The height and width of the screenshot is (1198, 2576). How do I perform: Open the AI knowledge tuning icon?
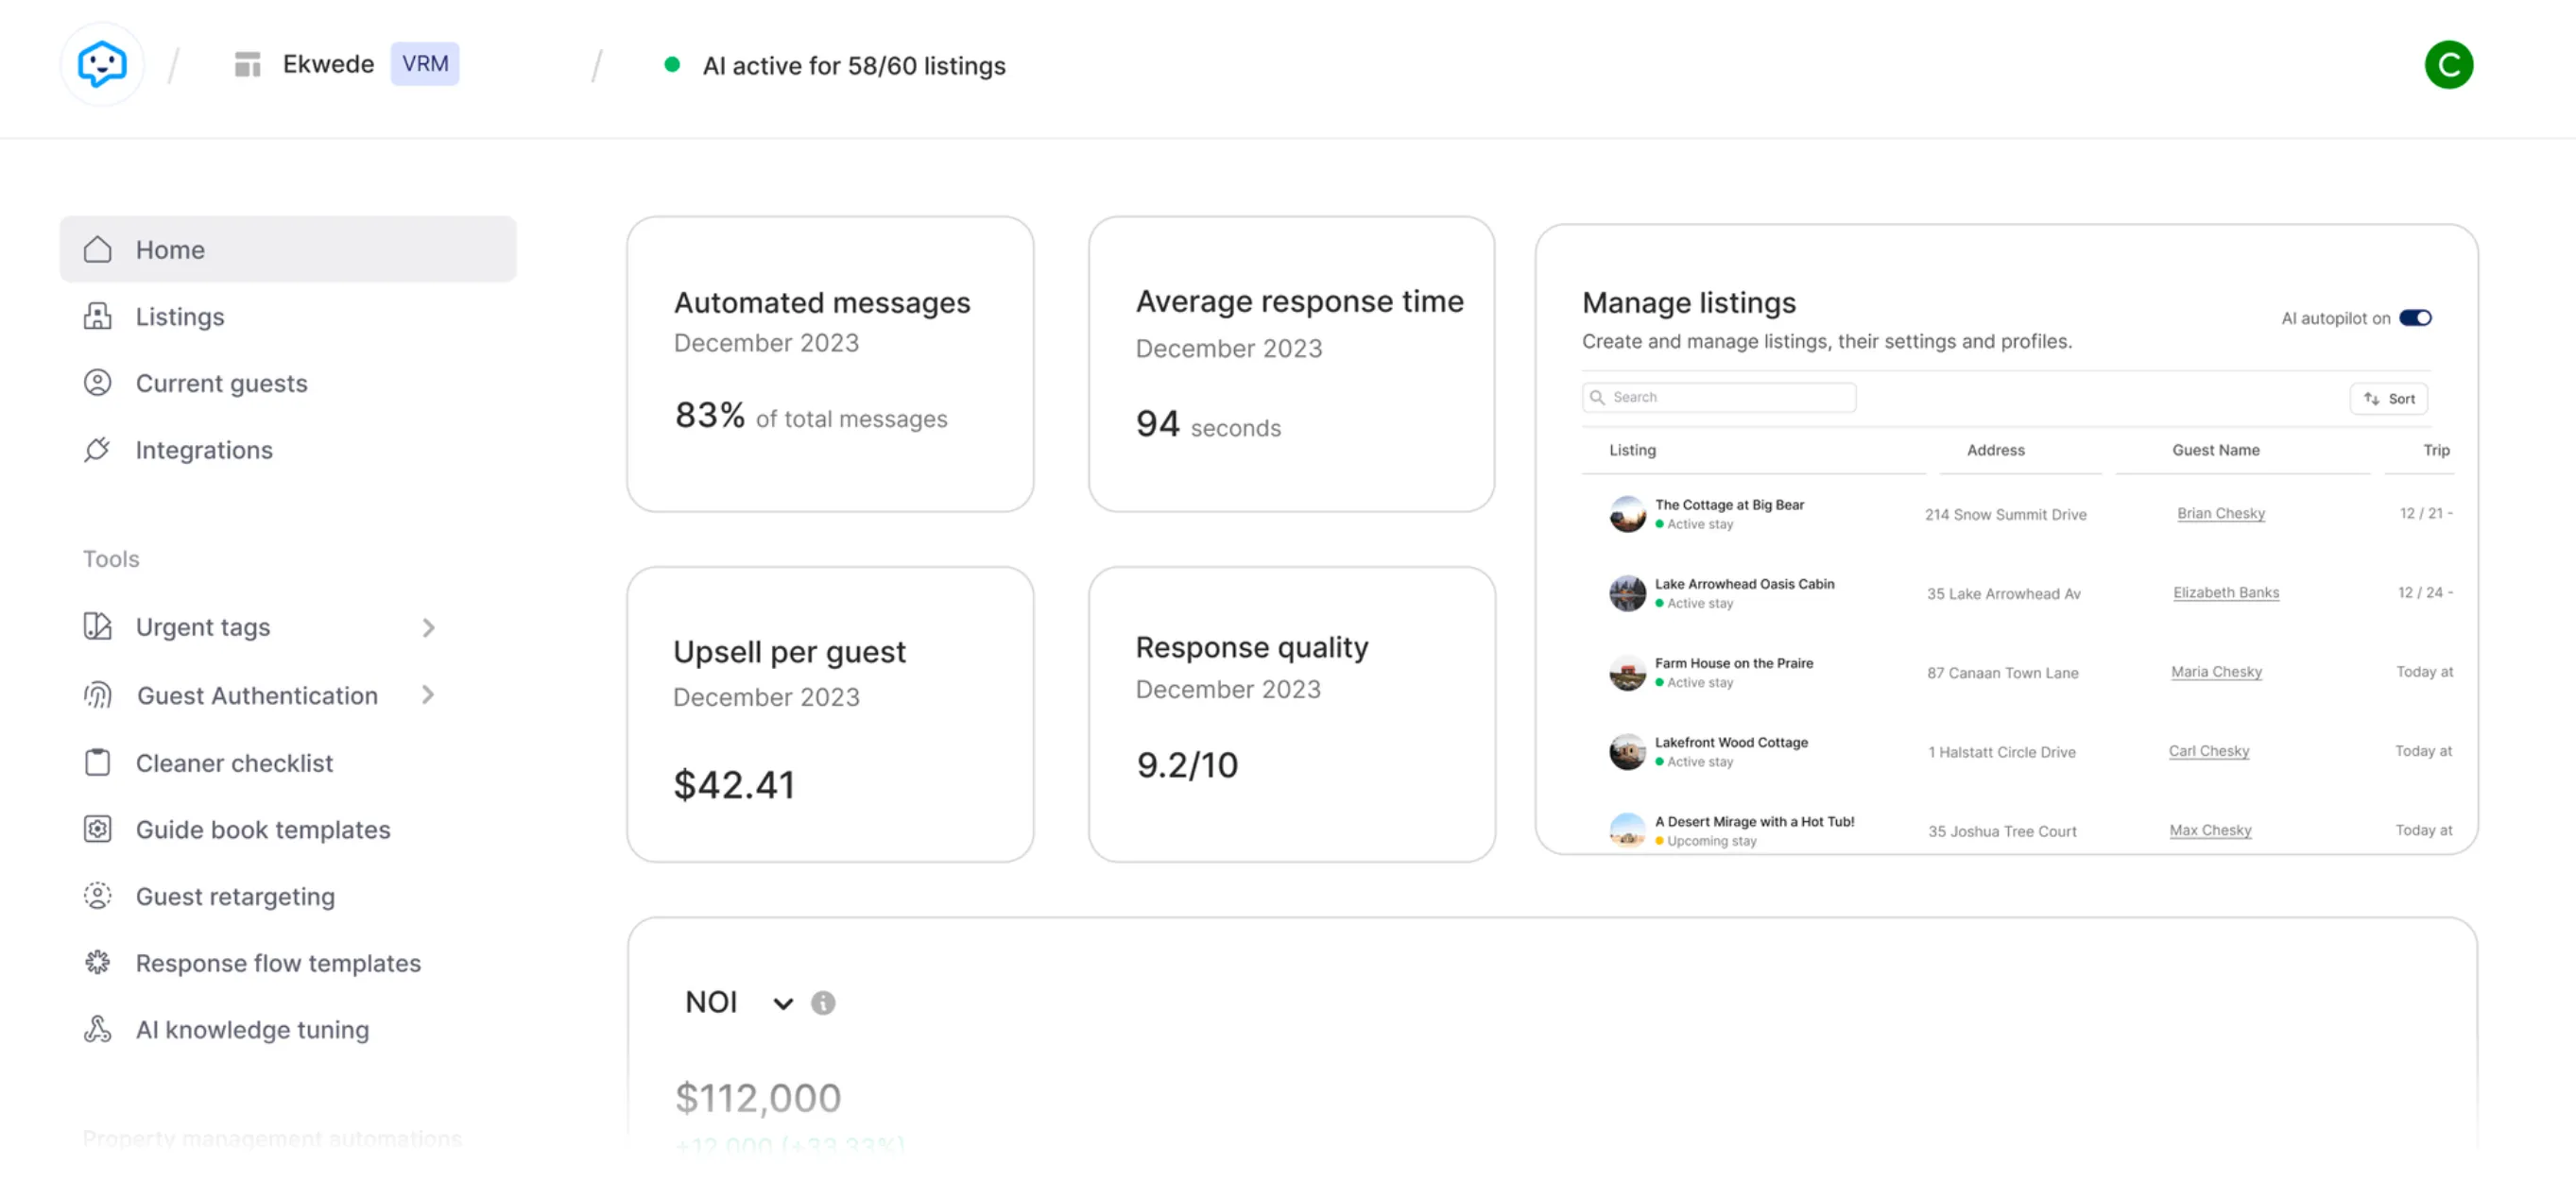pyautogui.click(x=97, y=1029)
